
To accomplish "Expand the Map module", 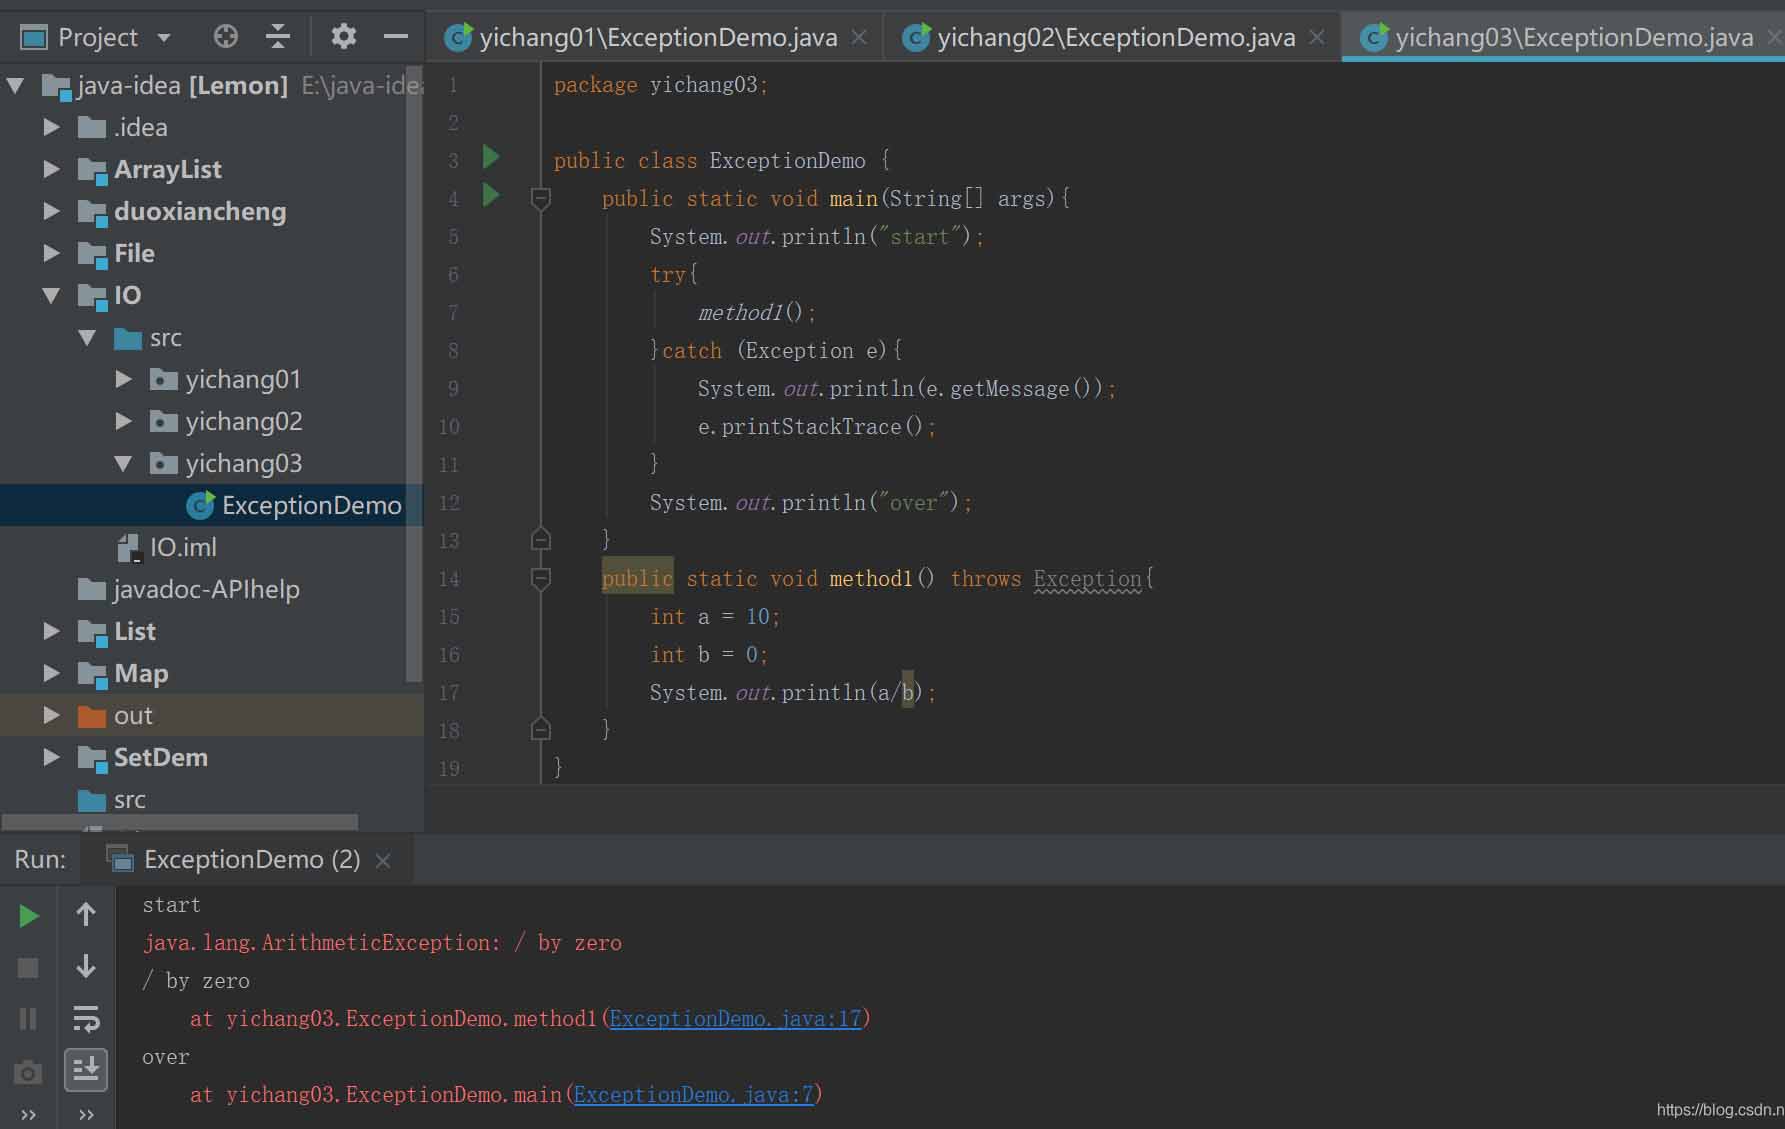I will click(52, 674).
